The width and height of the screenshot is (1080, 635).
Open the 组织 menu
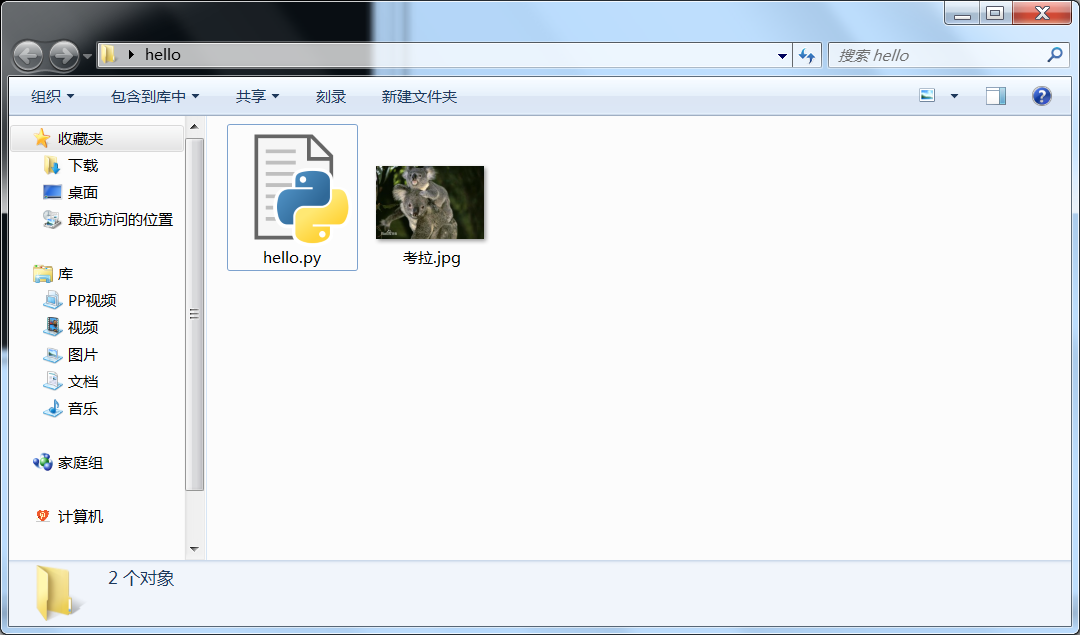pyautogui.click(x=52, y=96)
